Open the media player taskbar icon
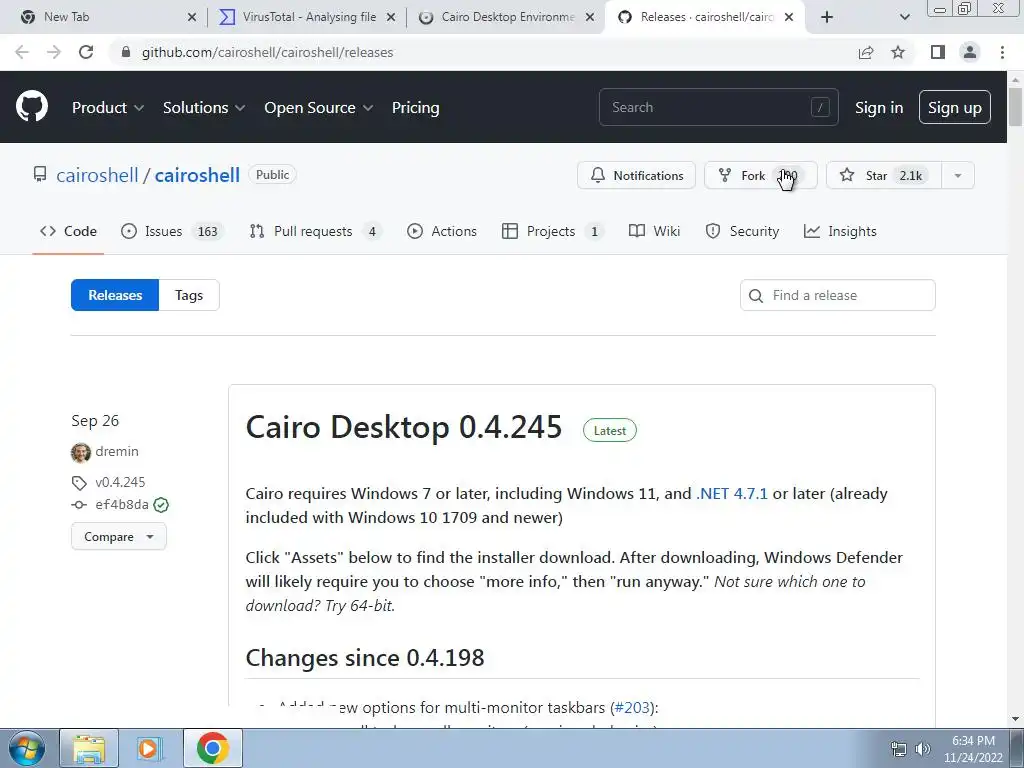 (x=148, y=748)
